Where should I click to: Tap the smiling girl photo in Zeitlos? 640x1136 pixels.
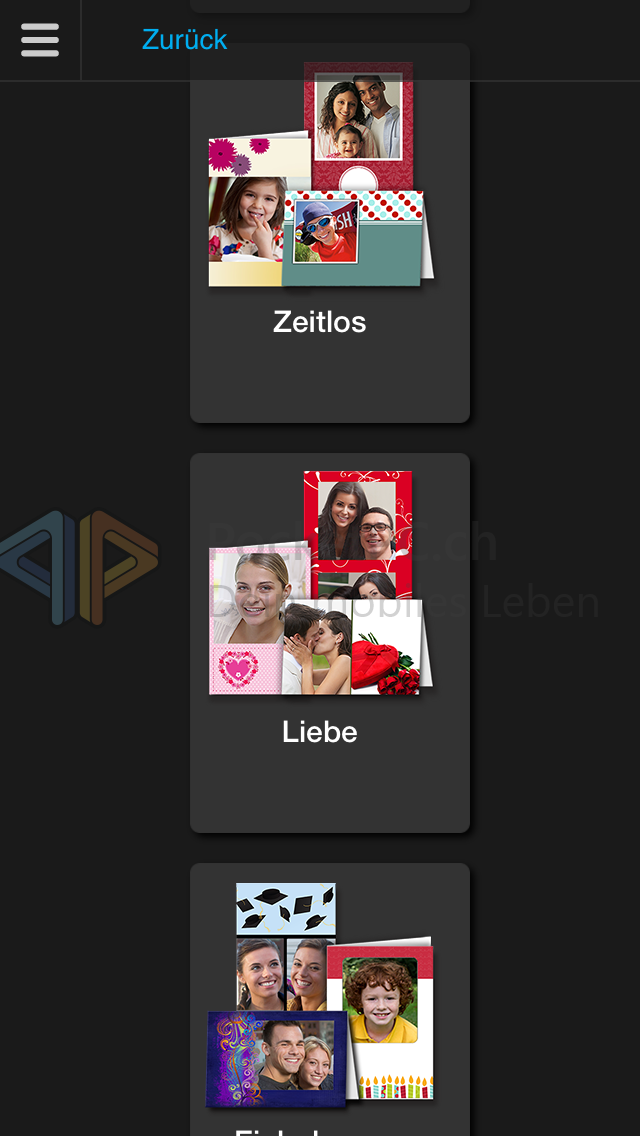tap(246, 220)
